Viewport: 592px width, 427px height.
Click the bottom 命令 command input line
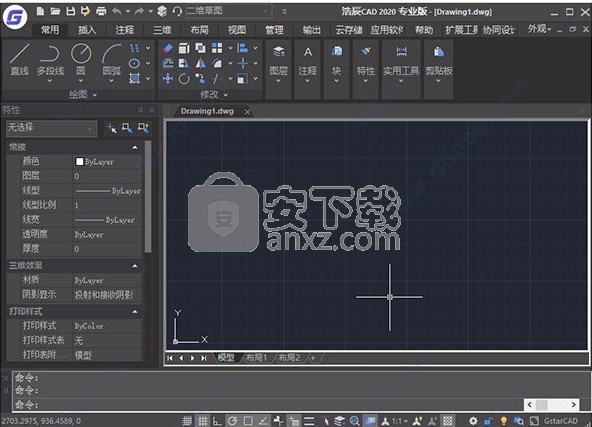point(268,405)
